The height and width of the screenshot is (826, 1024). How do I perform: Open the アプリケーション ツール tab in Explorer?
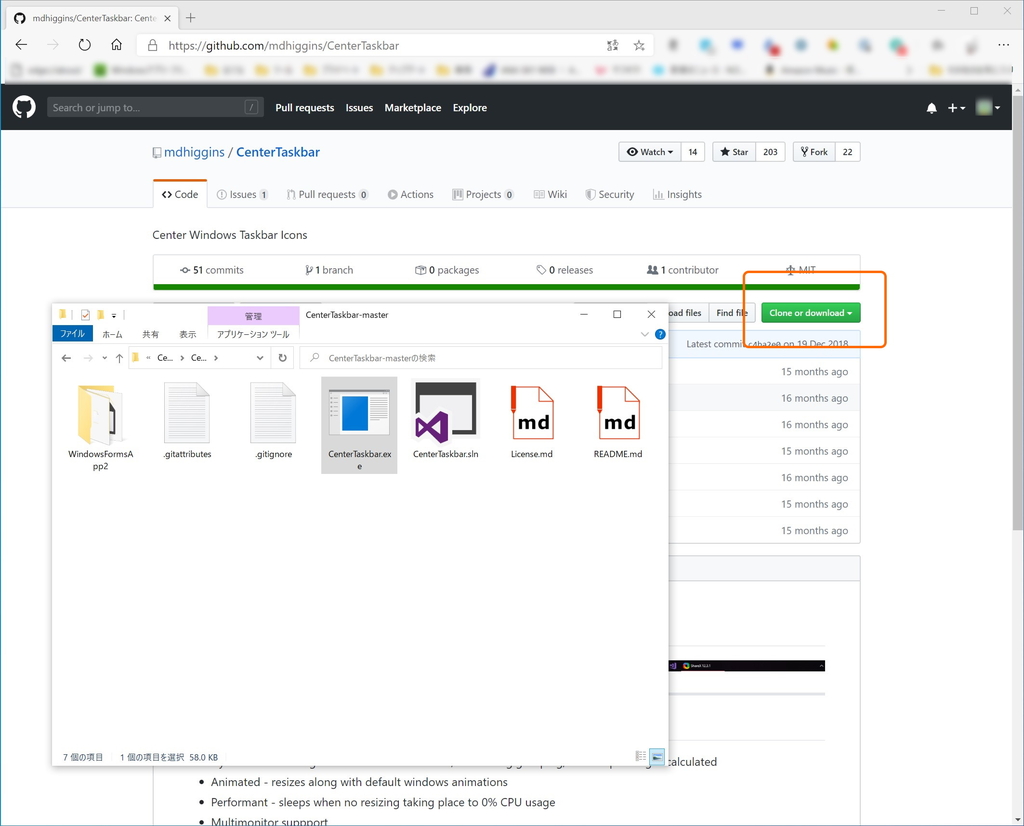point(253,334)
